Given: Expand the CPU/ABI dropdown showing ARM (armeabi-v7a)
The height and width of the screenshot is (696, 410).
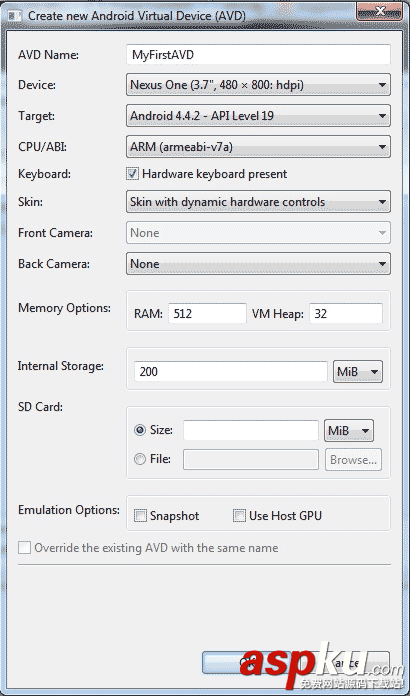Looking at the screenshot, I should pos(258,147).
